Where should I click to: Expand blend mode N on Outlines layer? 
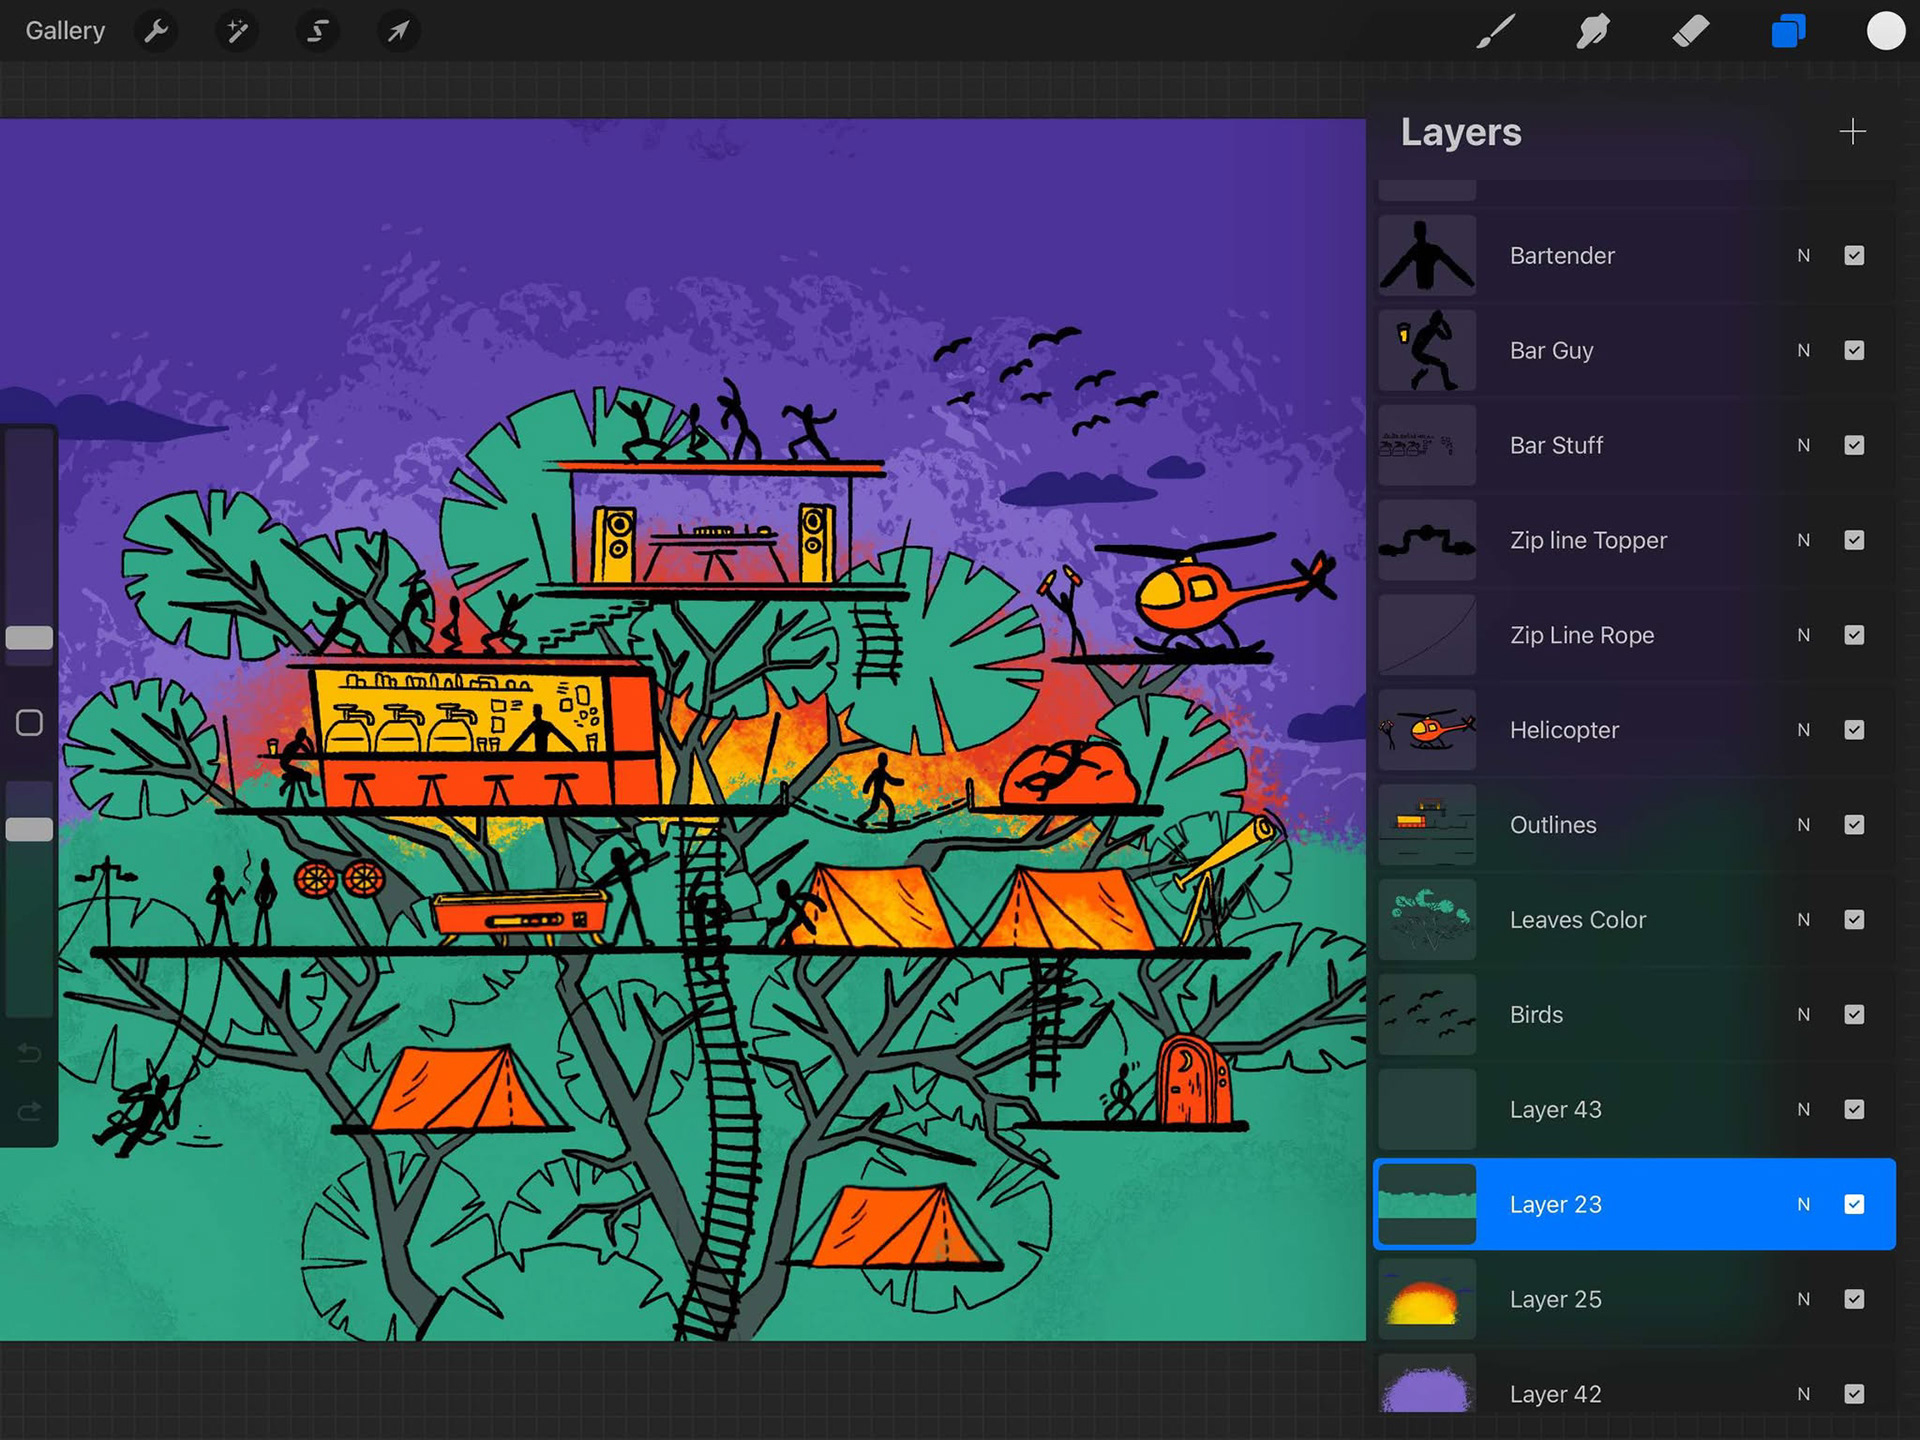pyautogui.click(x=1803, y=825)
